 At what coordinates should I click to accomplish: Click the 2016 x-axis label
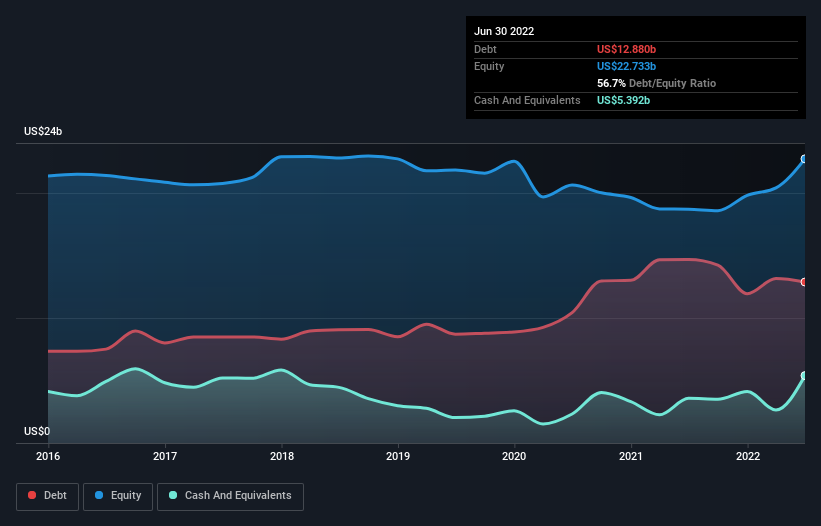48,456
